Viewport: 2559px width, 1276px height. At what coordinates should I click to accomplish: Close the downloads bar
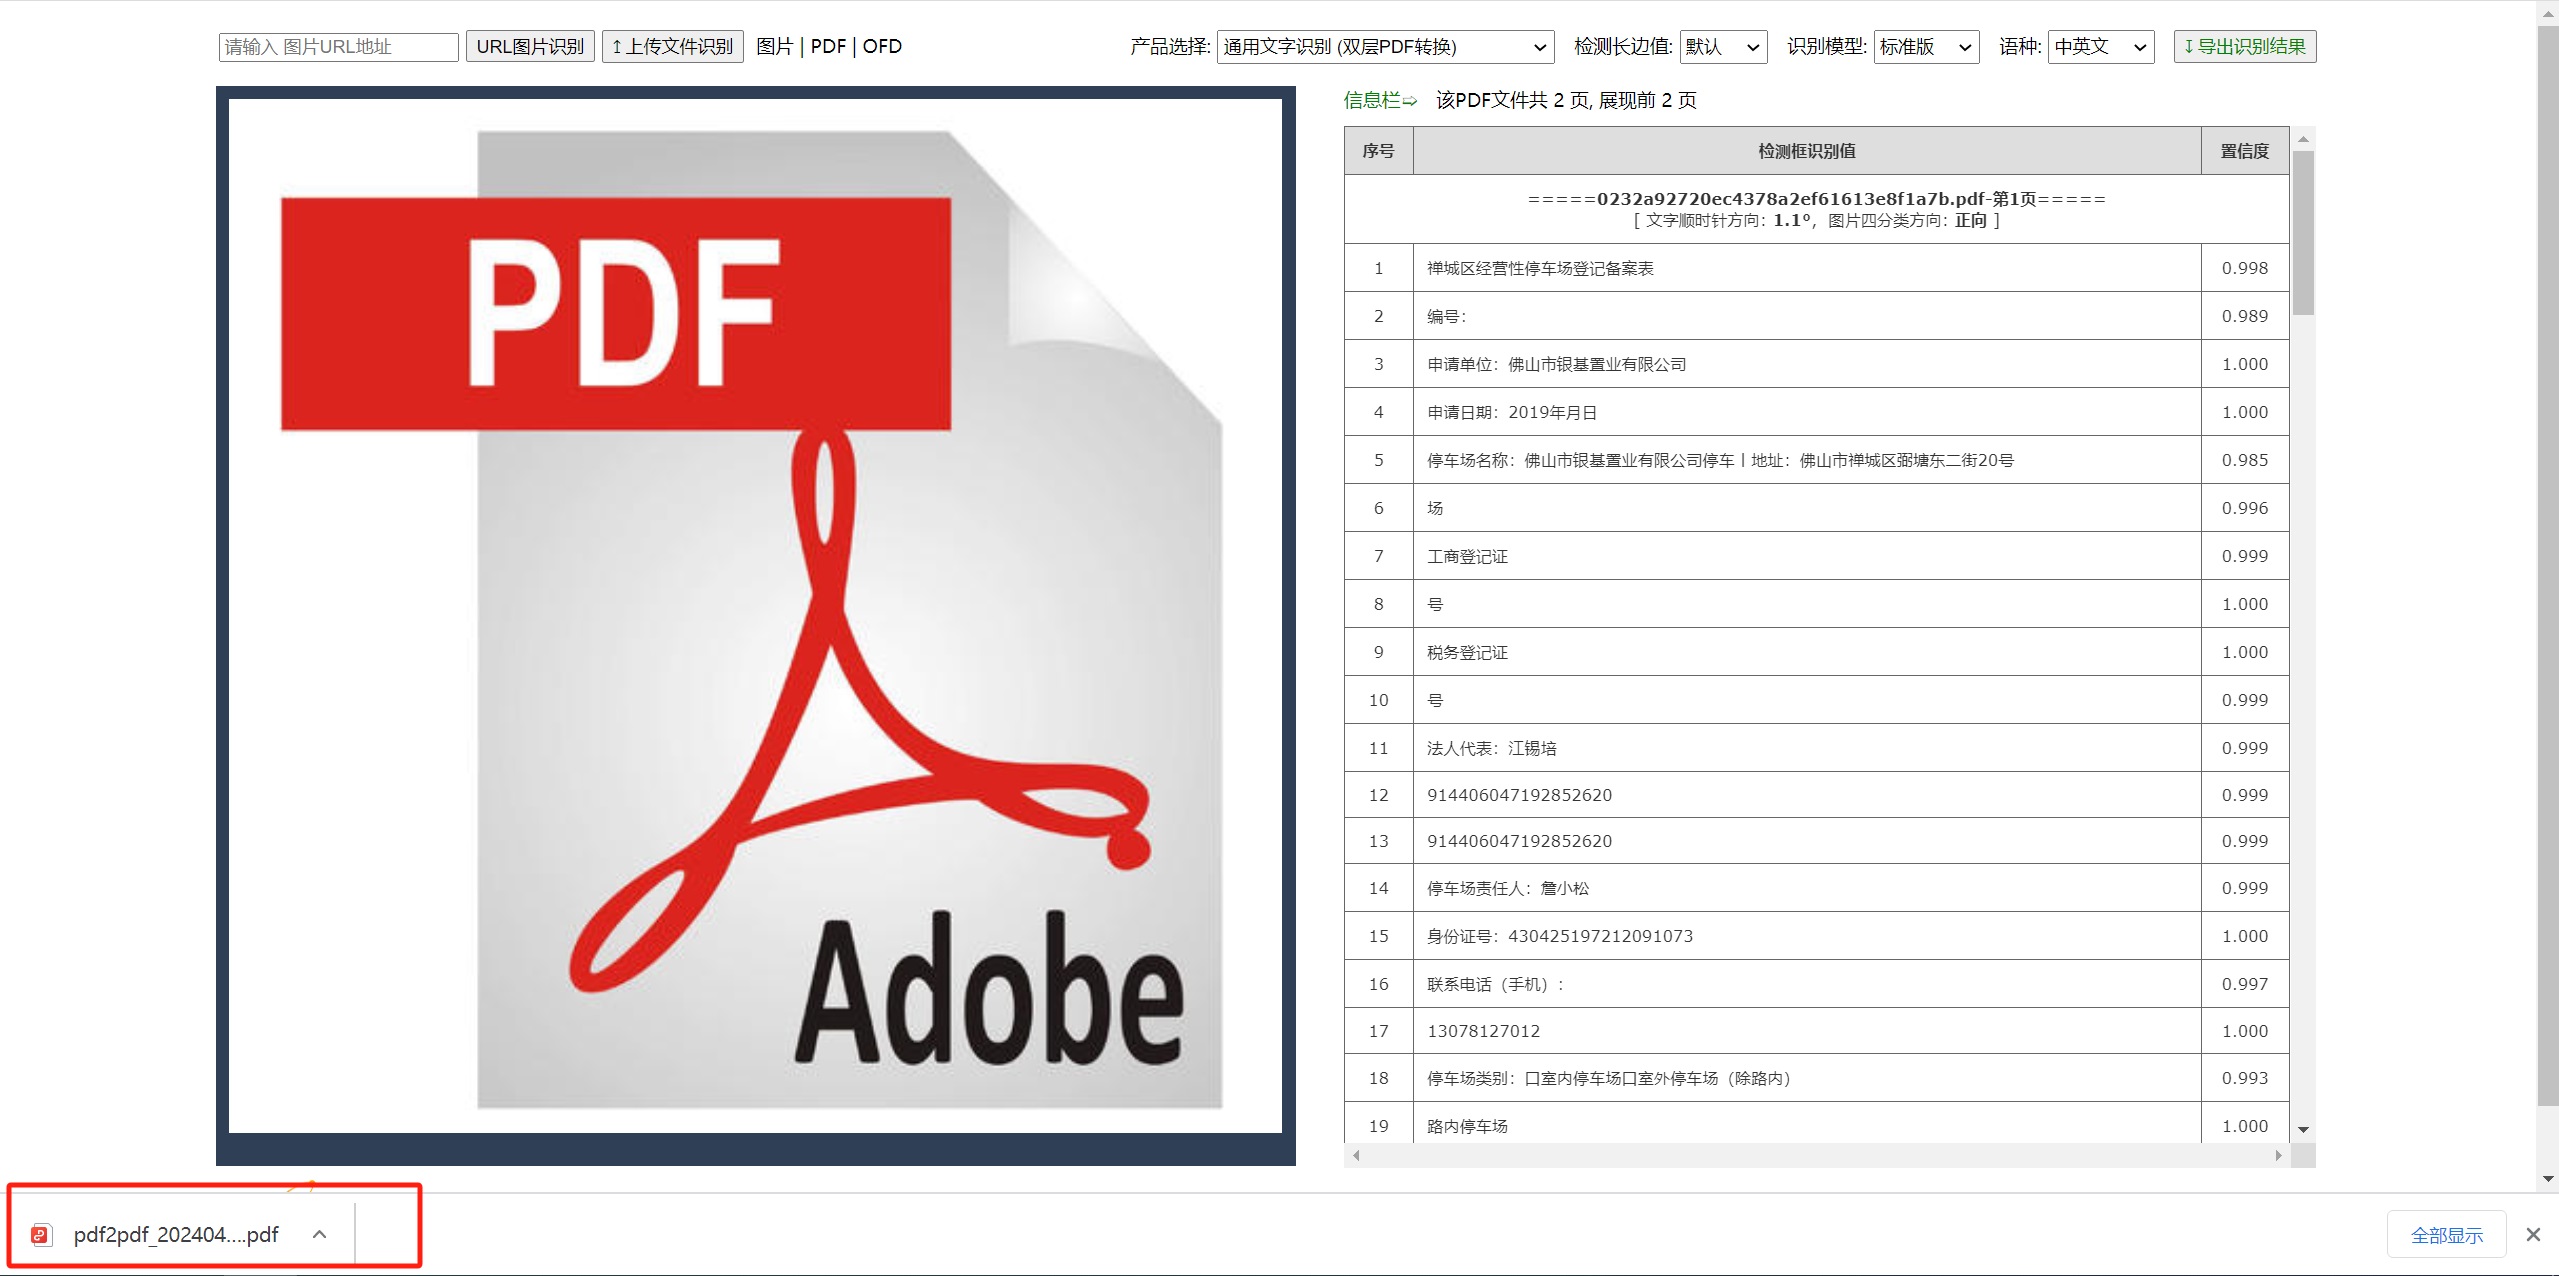tap(2533, 1235)
